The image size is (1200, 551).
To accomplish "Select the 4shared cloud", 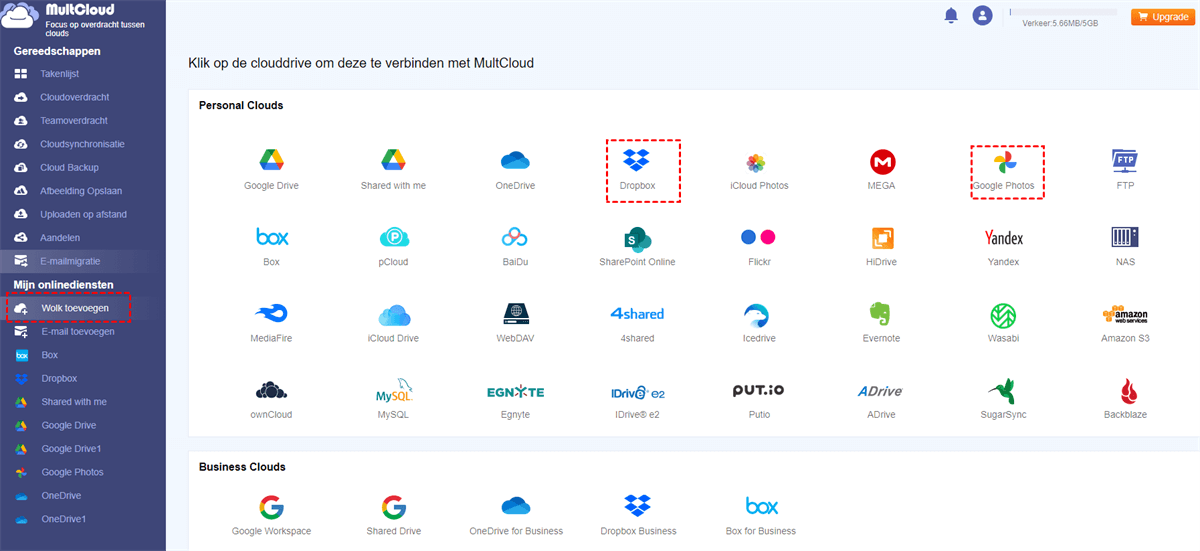I will tap(636, 314).
